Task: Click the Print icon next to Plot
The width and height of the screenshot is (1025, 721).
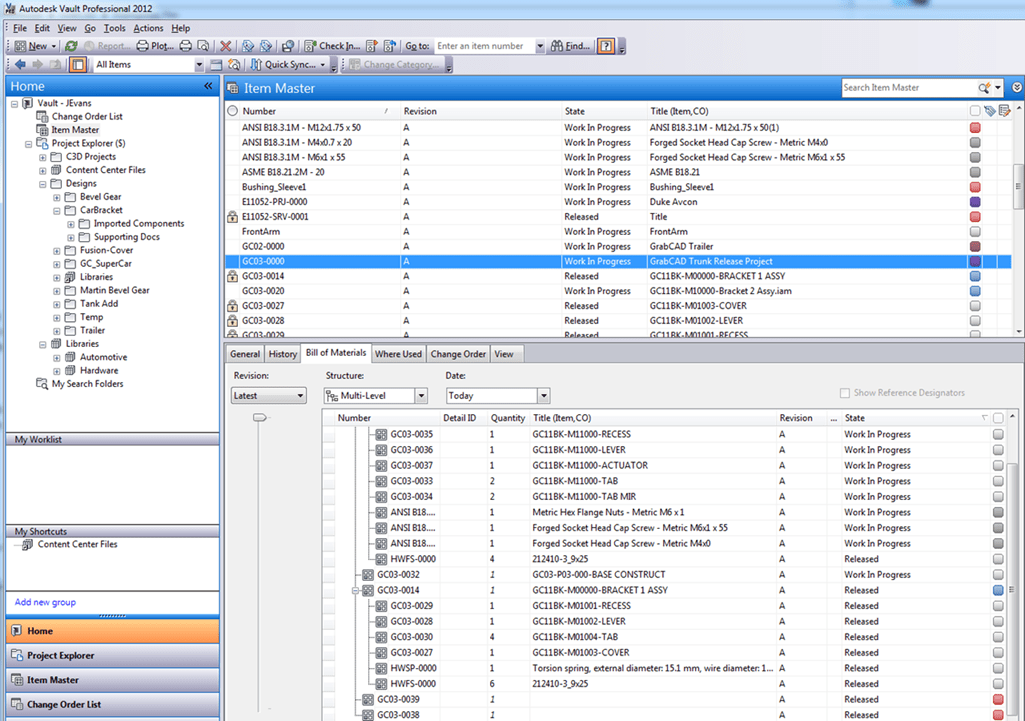Action: click(x=186, y=46)
